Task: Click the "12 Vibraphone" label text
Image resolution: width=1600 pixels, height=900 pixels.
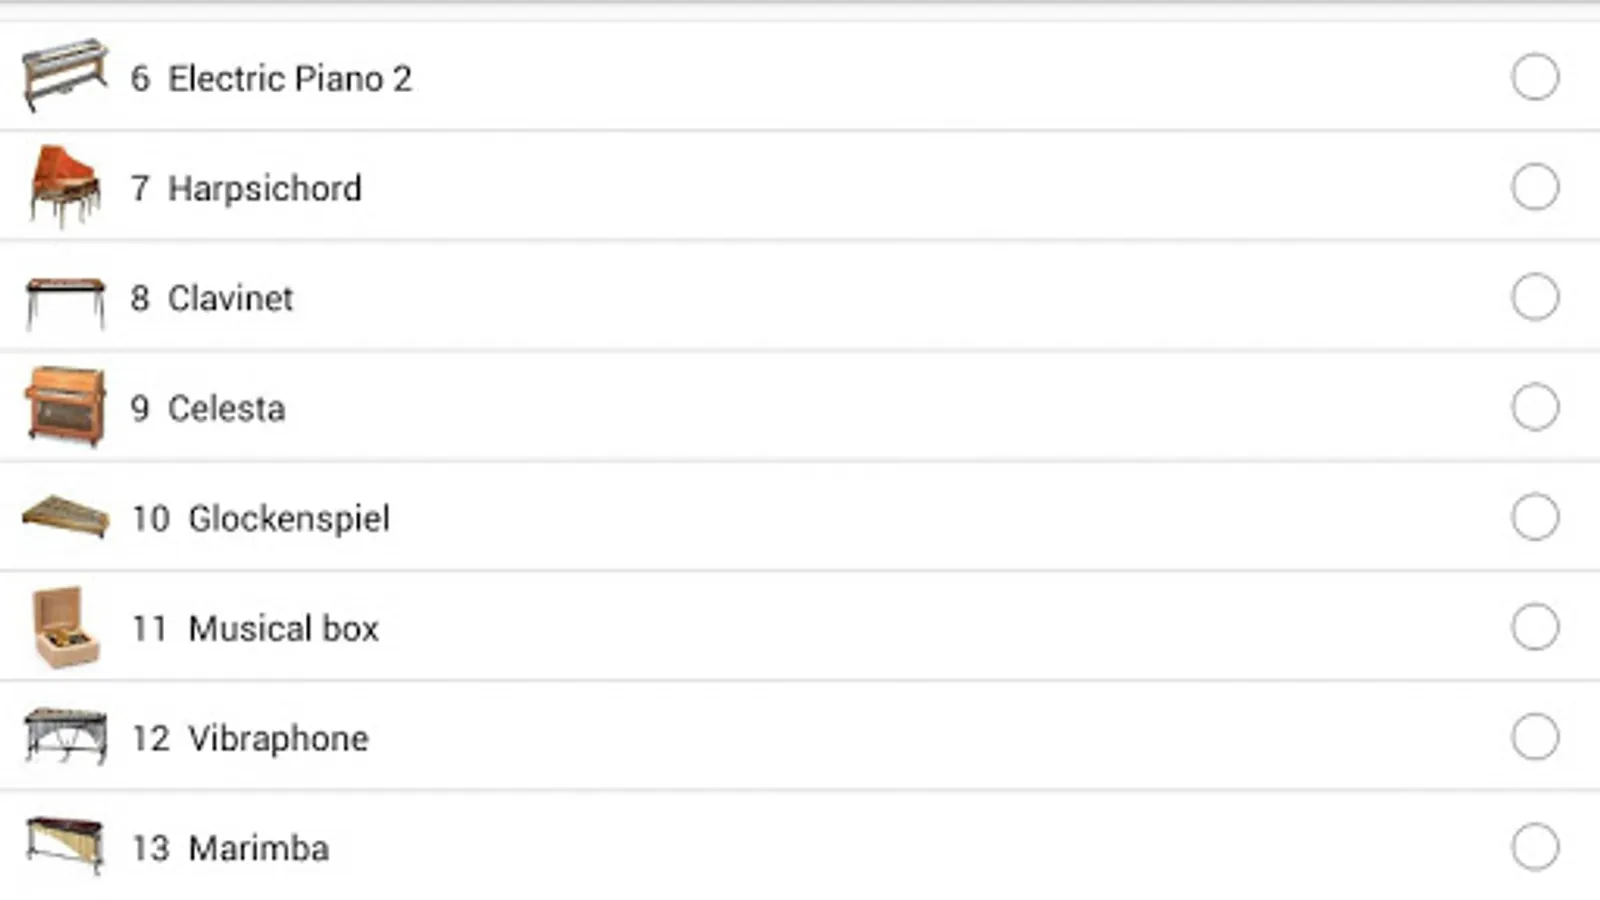Action: [x=250, y=738]
